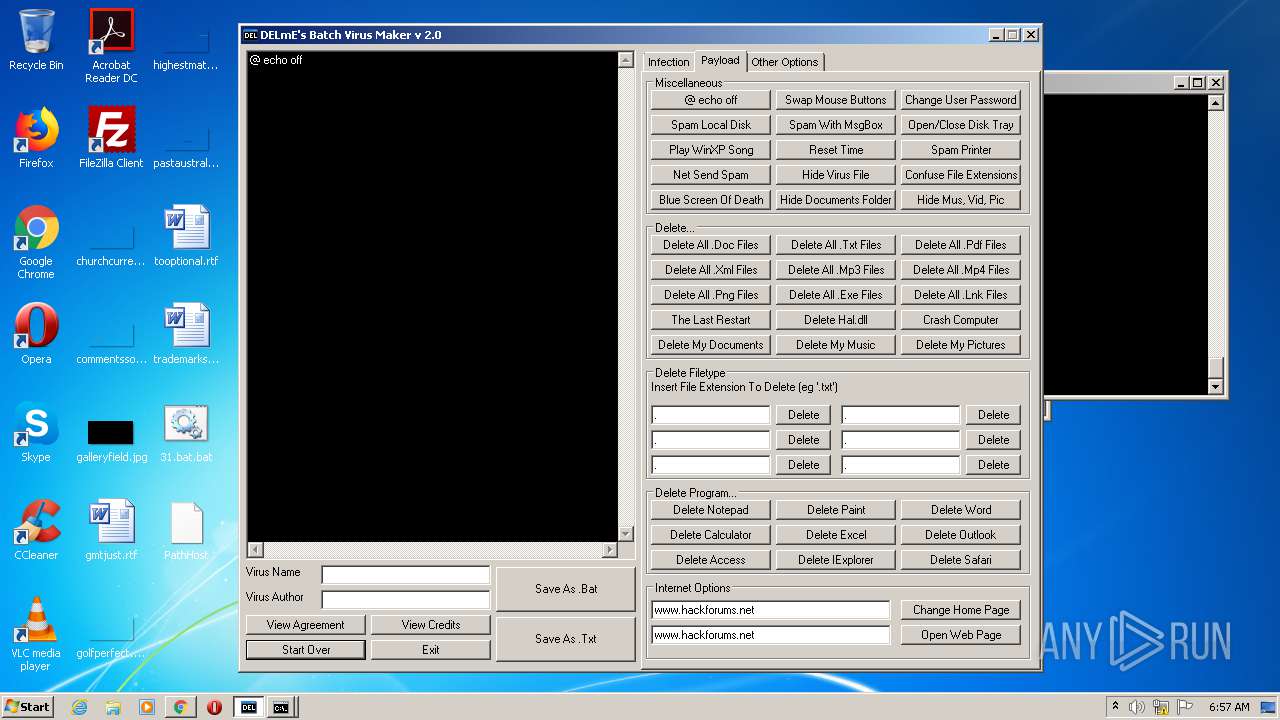Click the Swap Mouse Buttons button

tap(836, 100)
